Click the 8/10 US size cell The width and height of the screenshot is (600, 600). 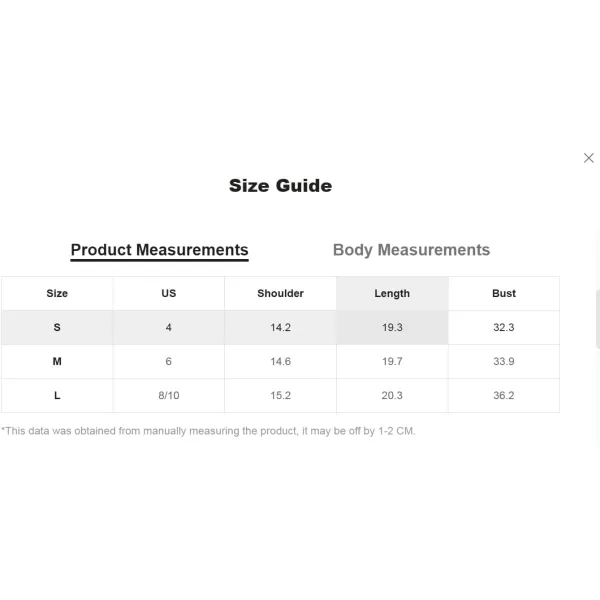169,396
